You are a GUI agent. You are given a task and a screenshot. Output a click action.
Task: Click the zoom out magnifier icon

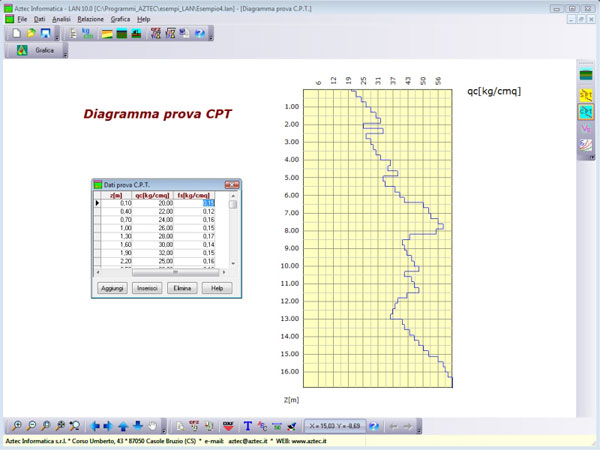click(31, 426)
